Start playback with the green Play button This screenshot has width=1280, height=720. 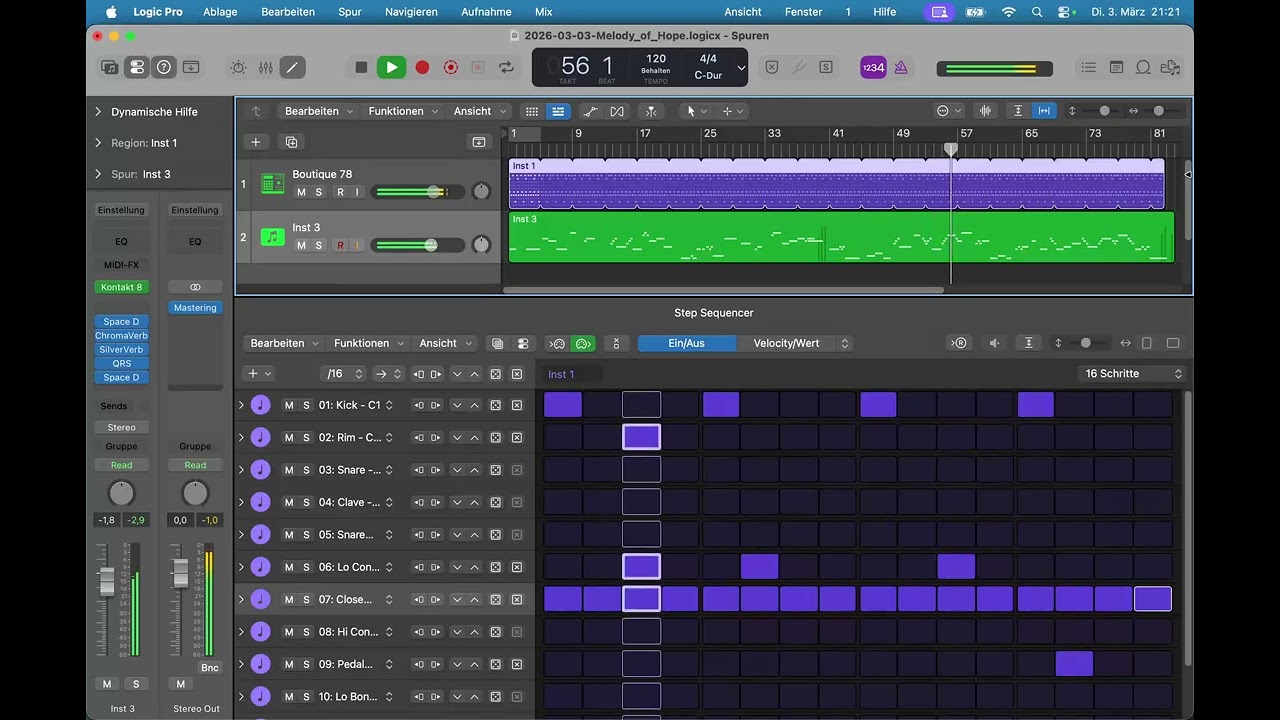pos(391,67)
